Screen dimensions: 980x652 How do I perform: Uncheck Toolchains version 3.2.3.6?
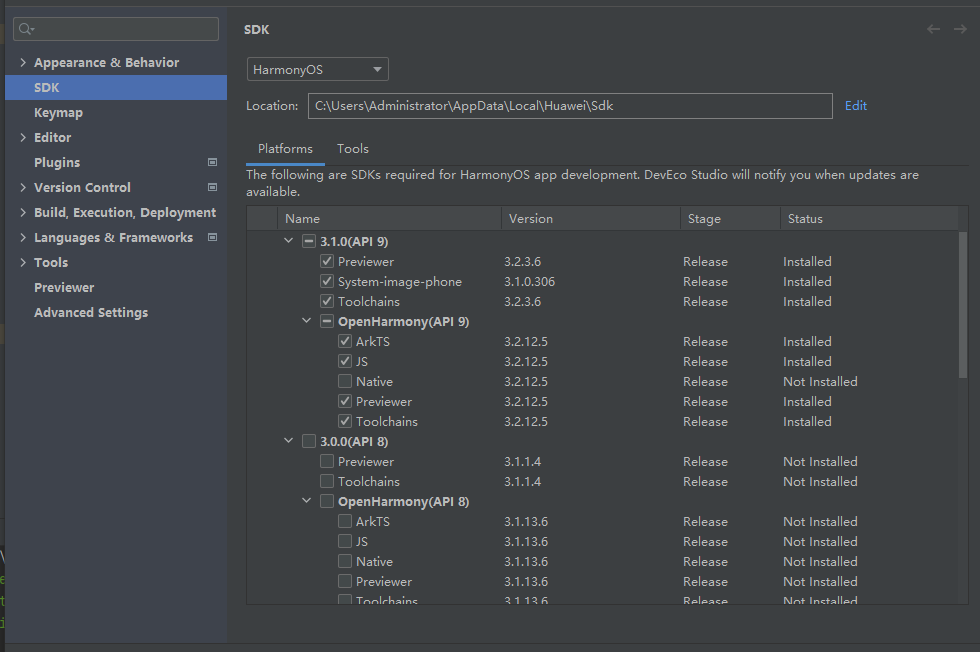coord(327,301)
